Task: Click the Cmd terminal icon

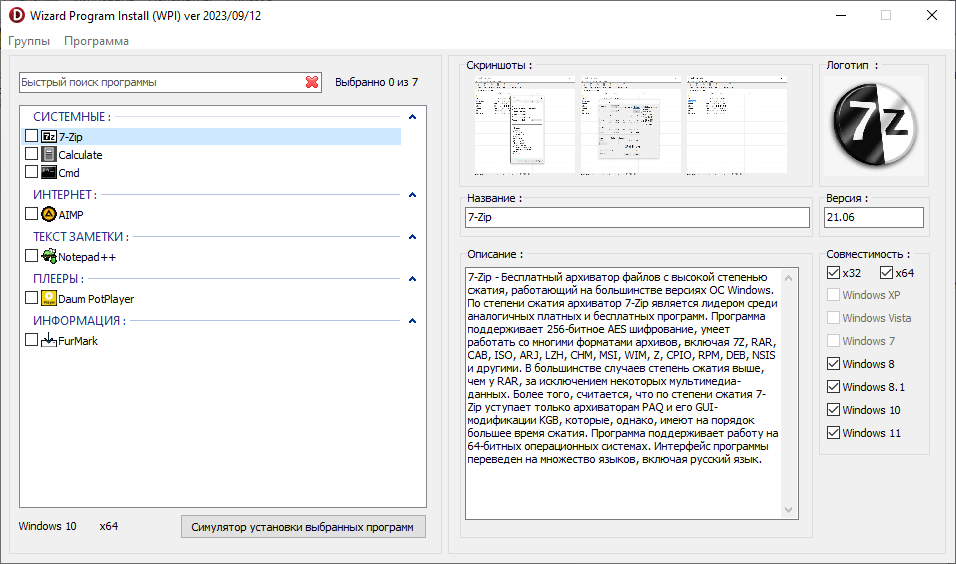Action: [x=49, y=173]
